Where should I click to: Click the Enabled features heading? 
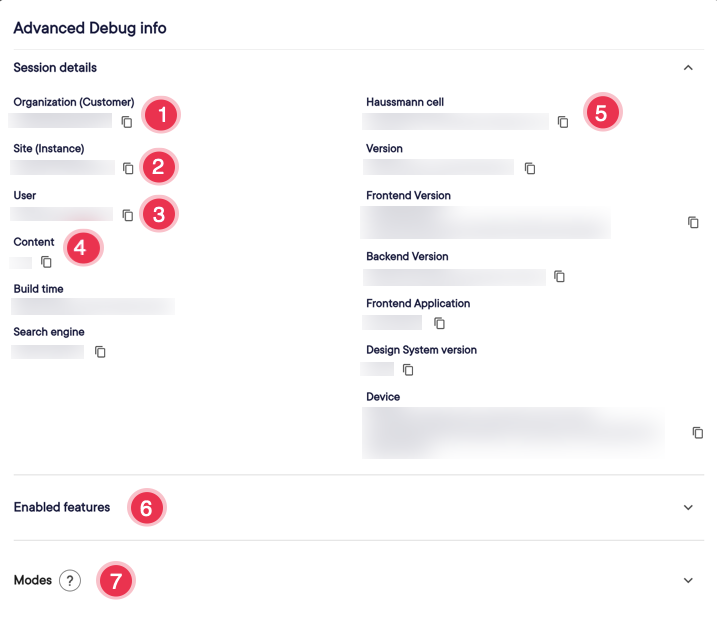click(x=62, y=507)
